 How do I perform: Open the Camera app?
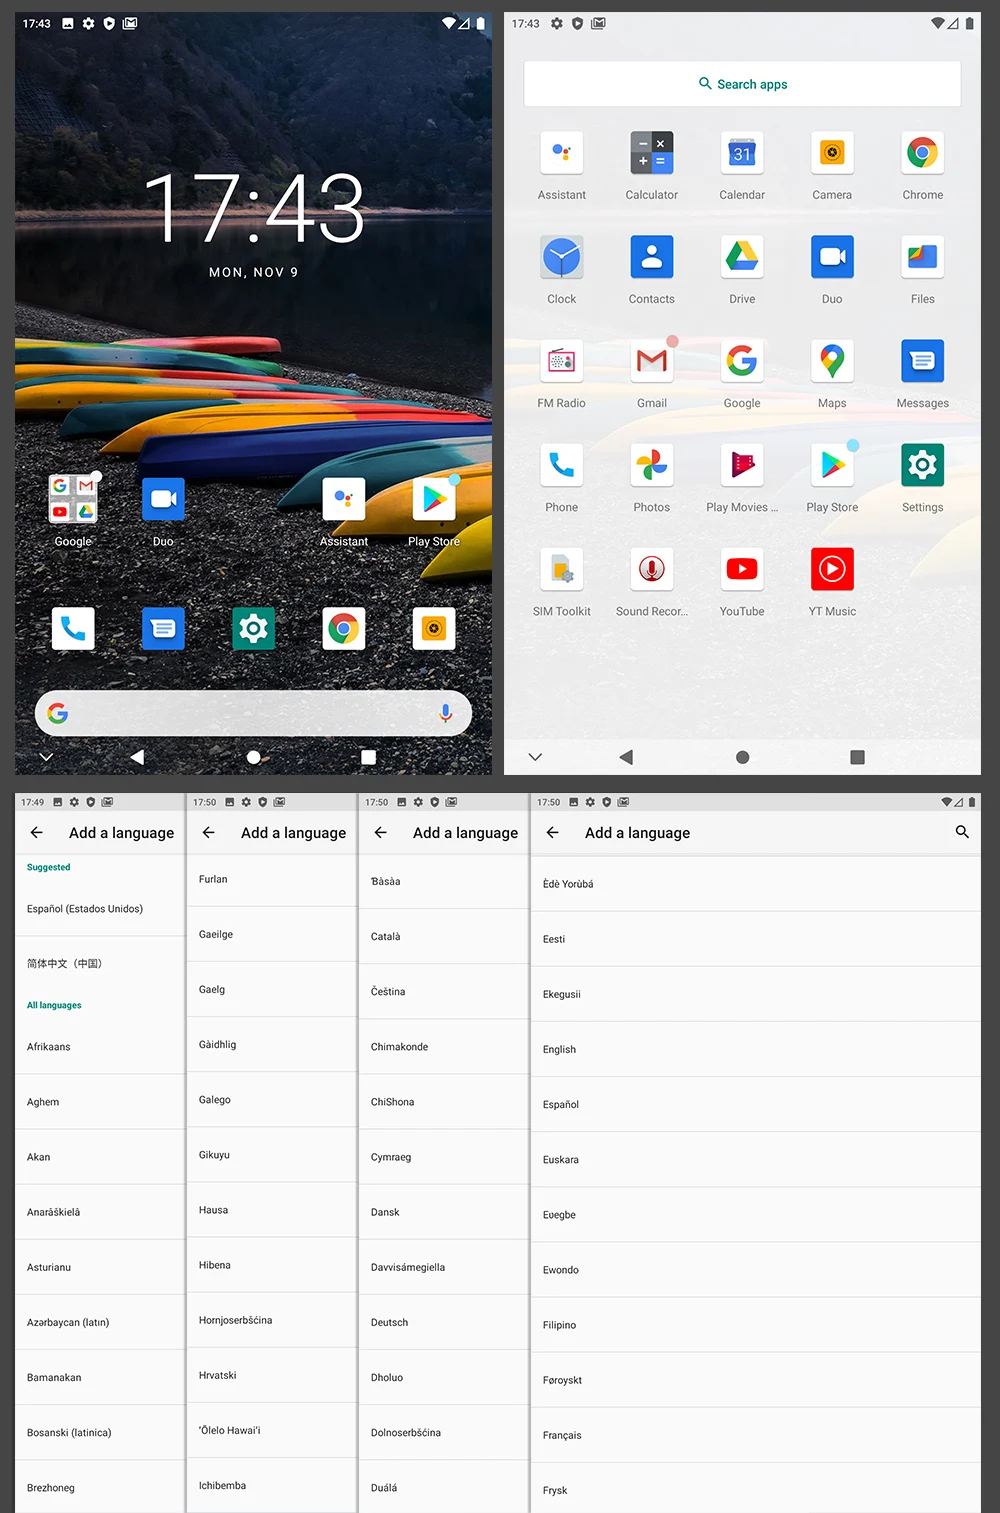832,153
